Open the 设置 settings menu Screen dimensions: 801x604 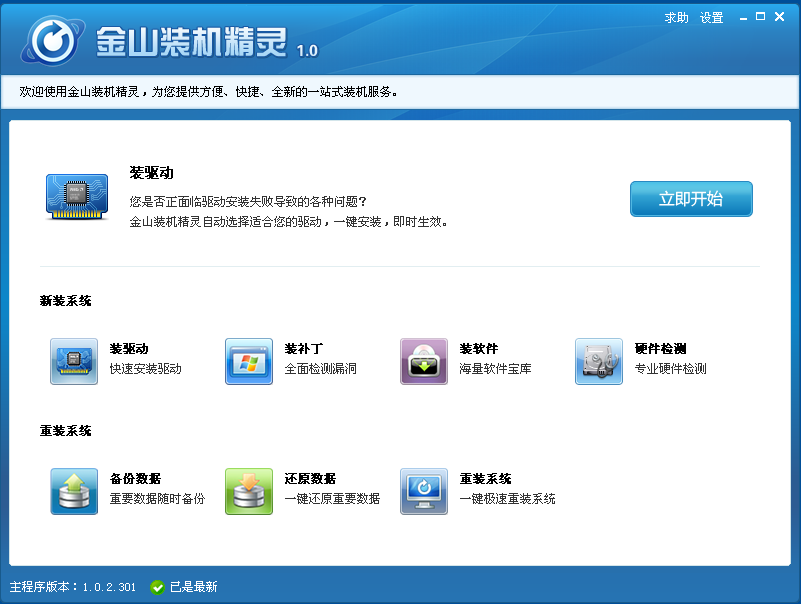point(712,18)
